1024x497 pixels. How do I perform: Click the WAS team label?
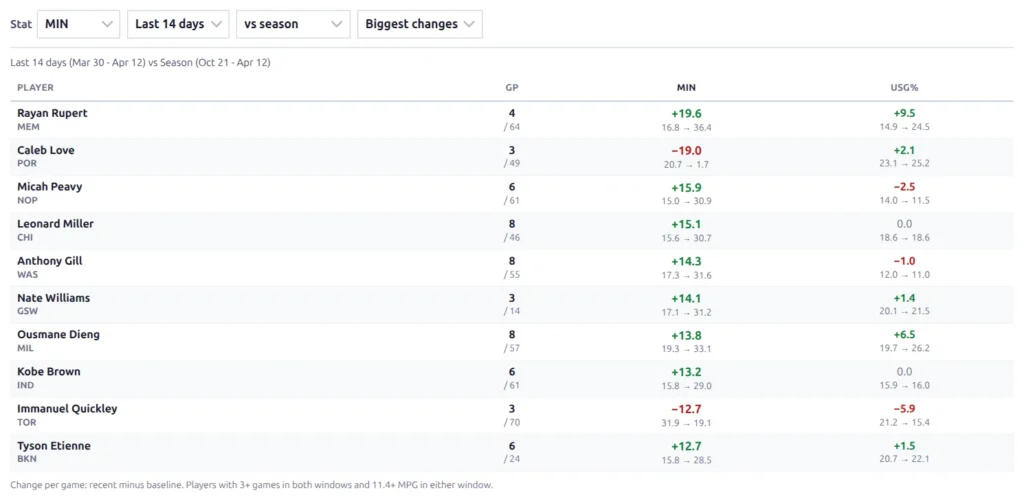point(27,274)
